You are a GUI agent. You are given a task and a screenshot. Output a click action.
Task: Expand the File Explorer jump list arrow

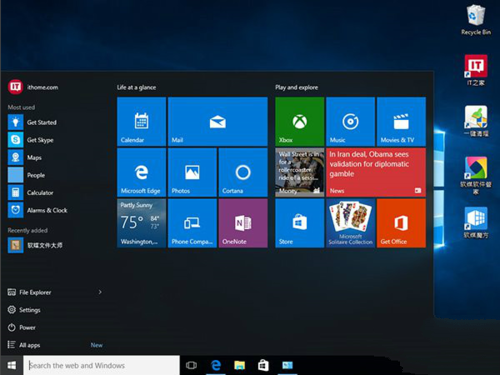100,292
